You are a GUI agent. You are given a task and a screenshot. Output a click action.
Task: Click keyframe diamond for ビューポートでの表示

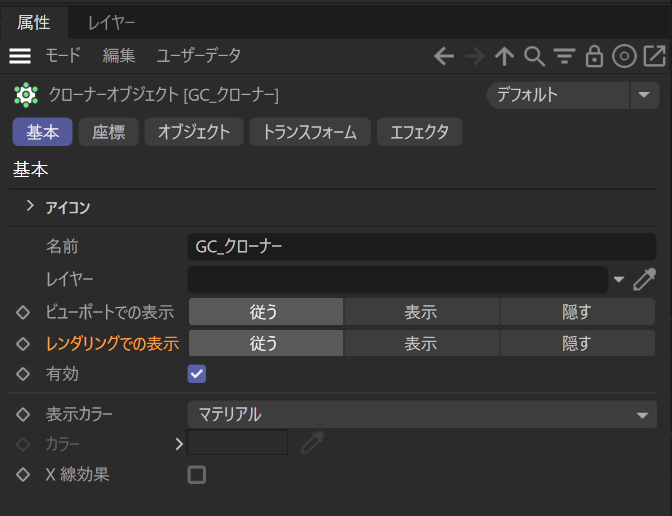click(x=23, y=312)
